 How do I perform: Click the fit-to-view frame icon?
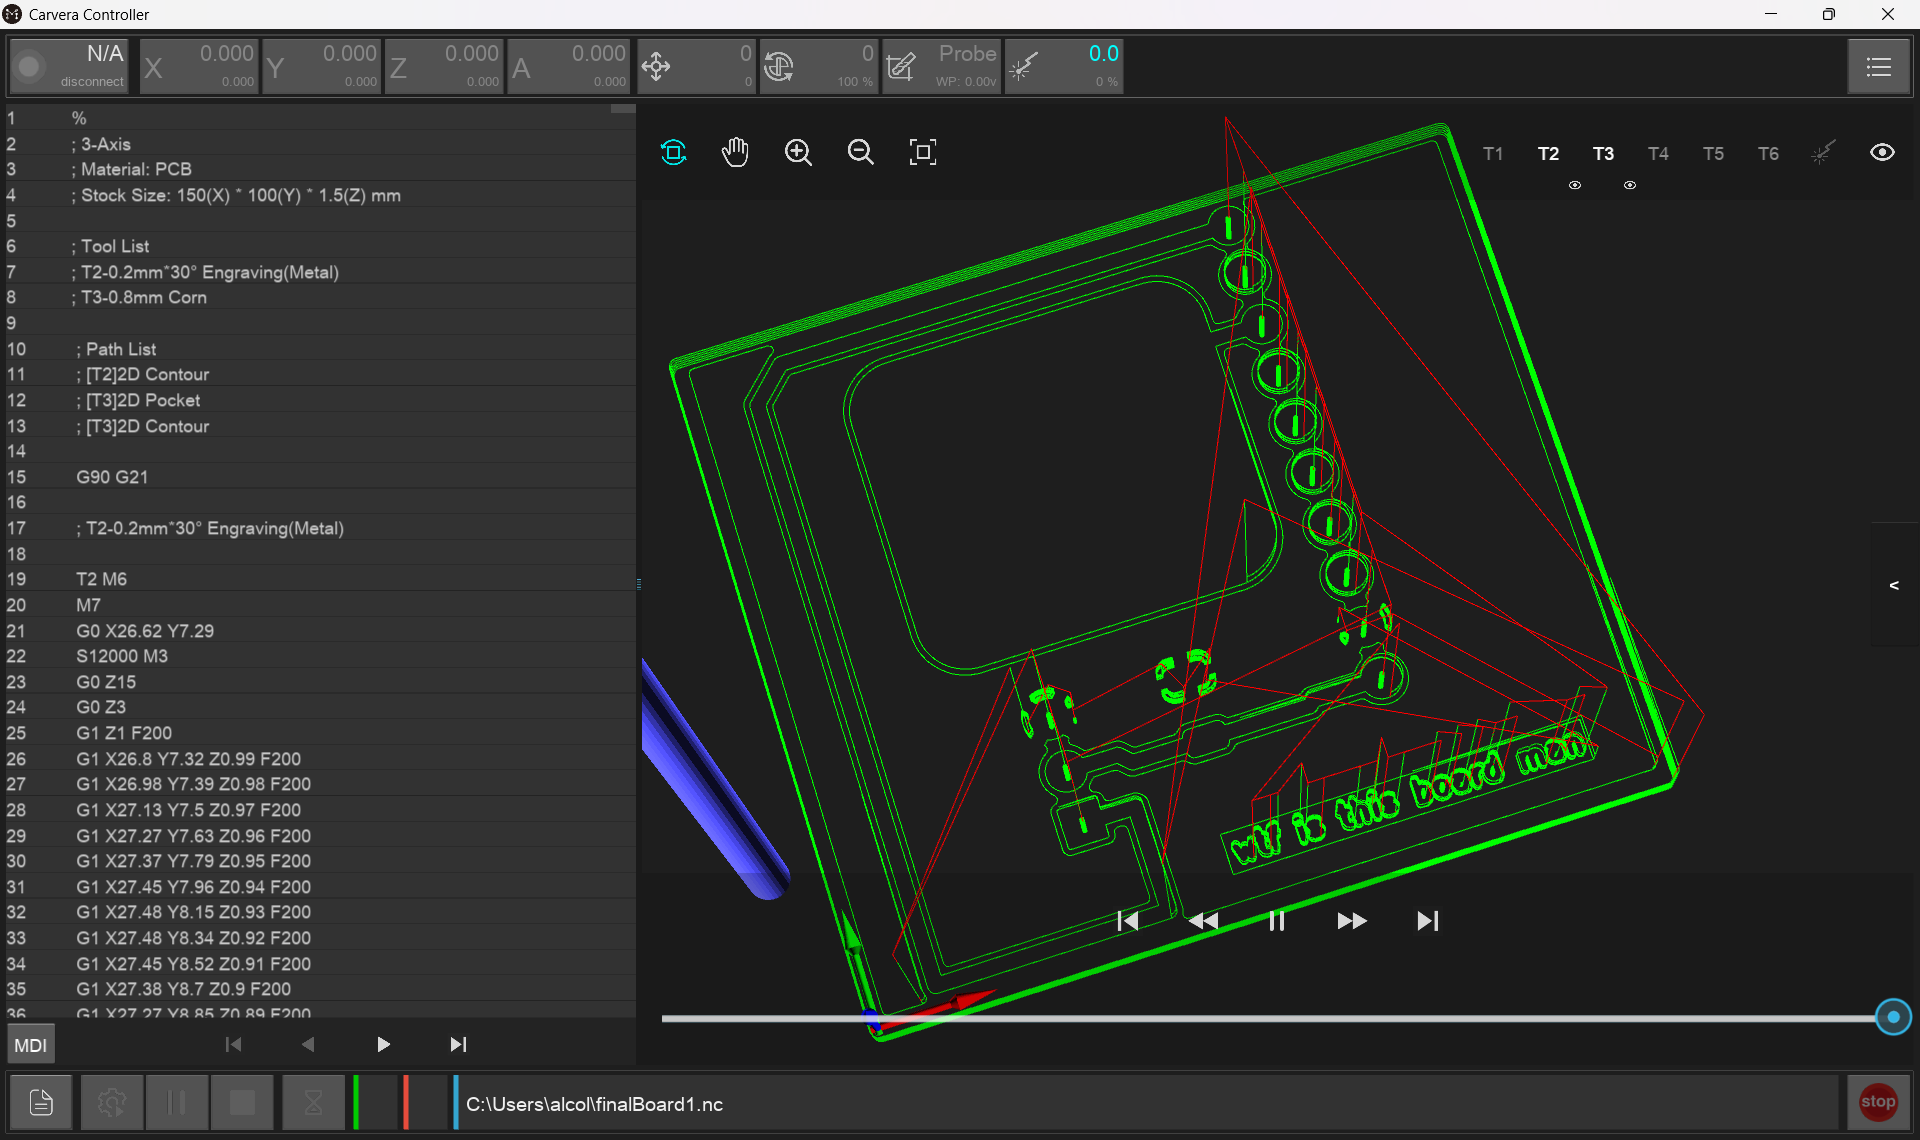click(922, 152)
